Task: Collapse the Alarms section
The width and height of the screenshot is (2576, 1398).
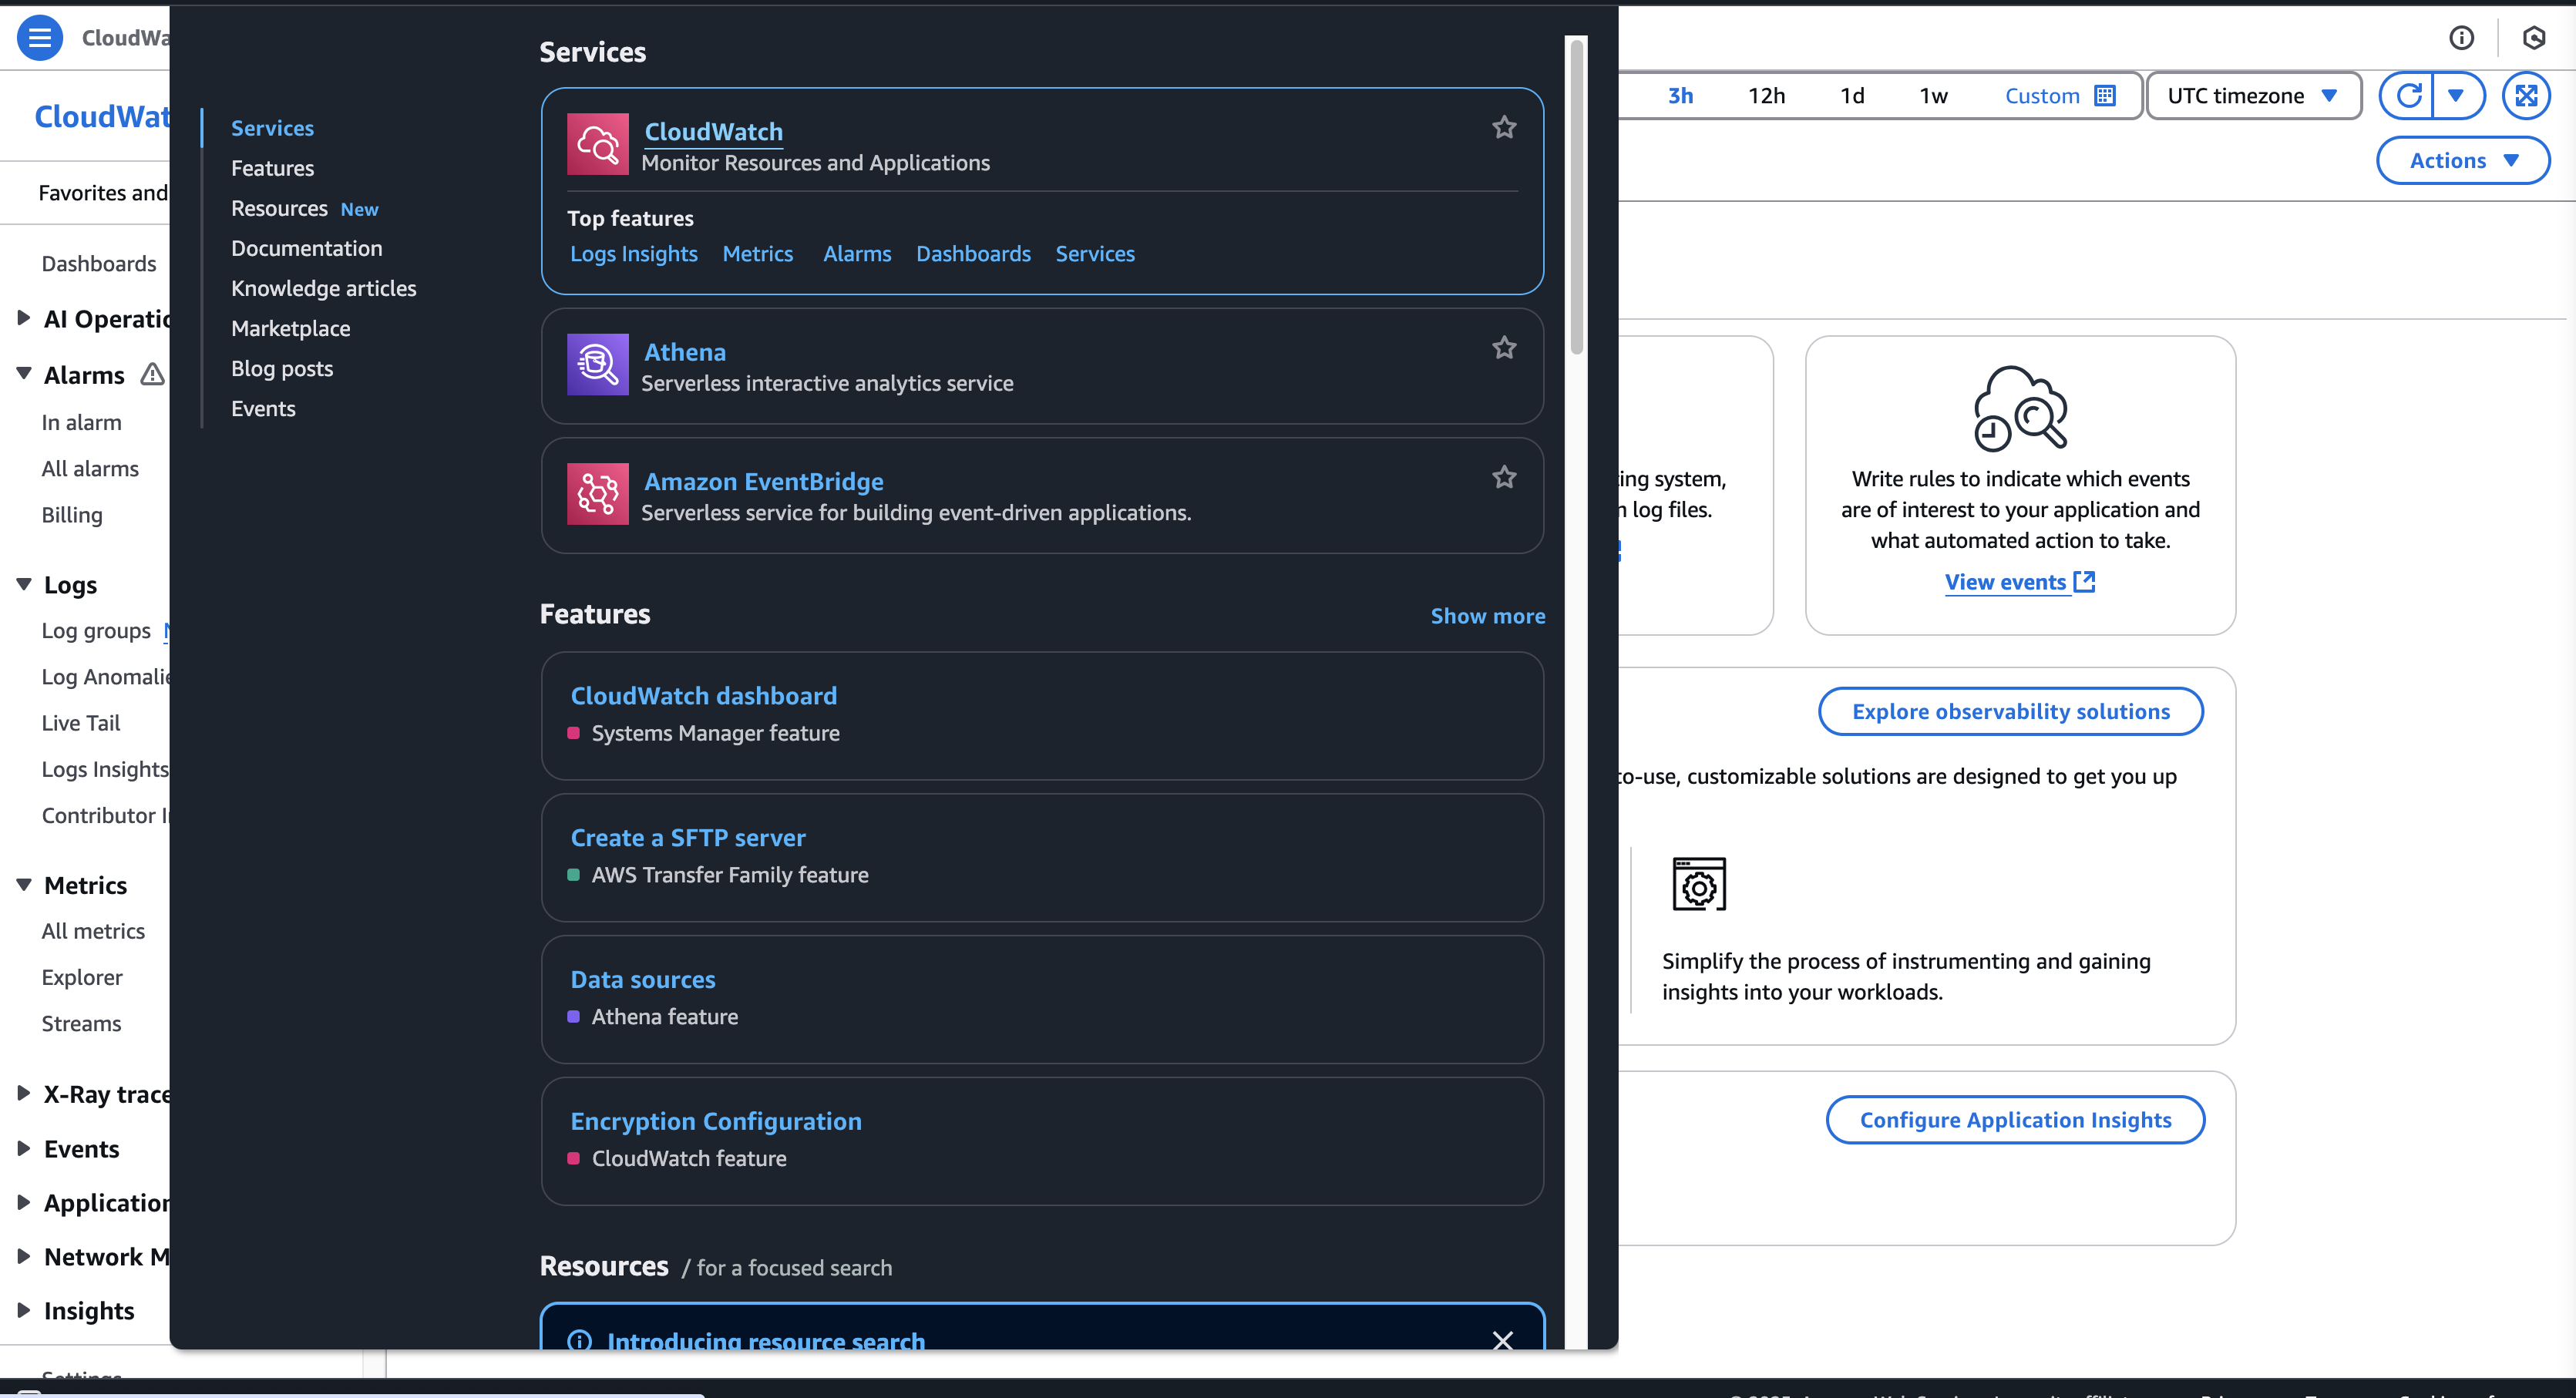Action: pyautogui.click(x=23, y=374)
